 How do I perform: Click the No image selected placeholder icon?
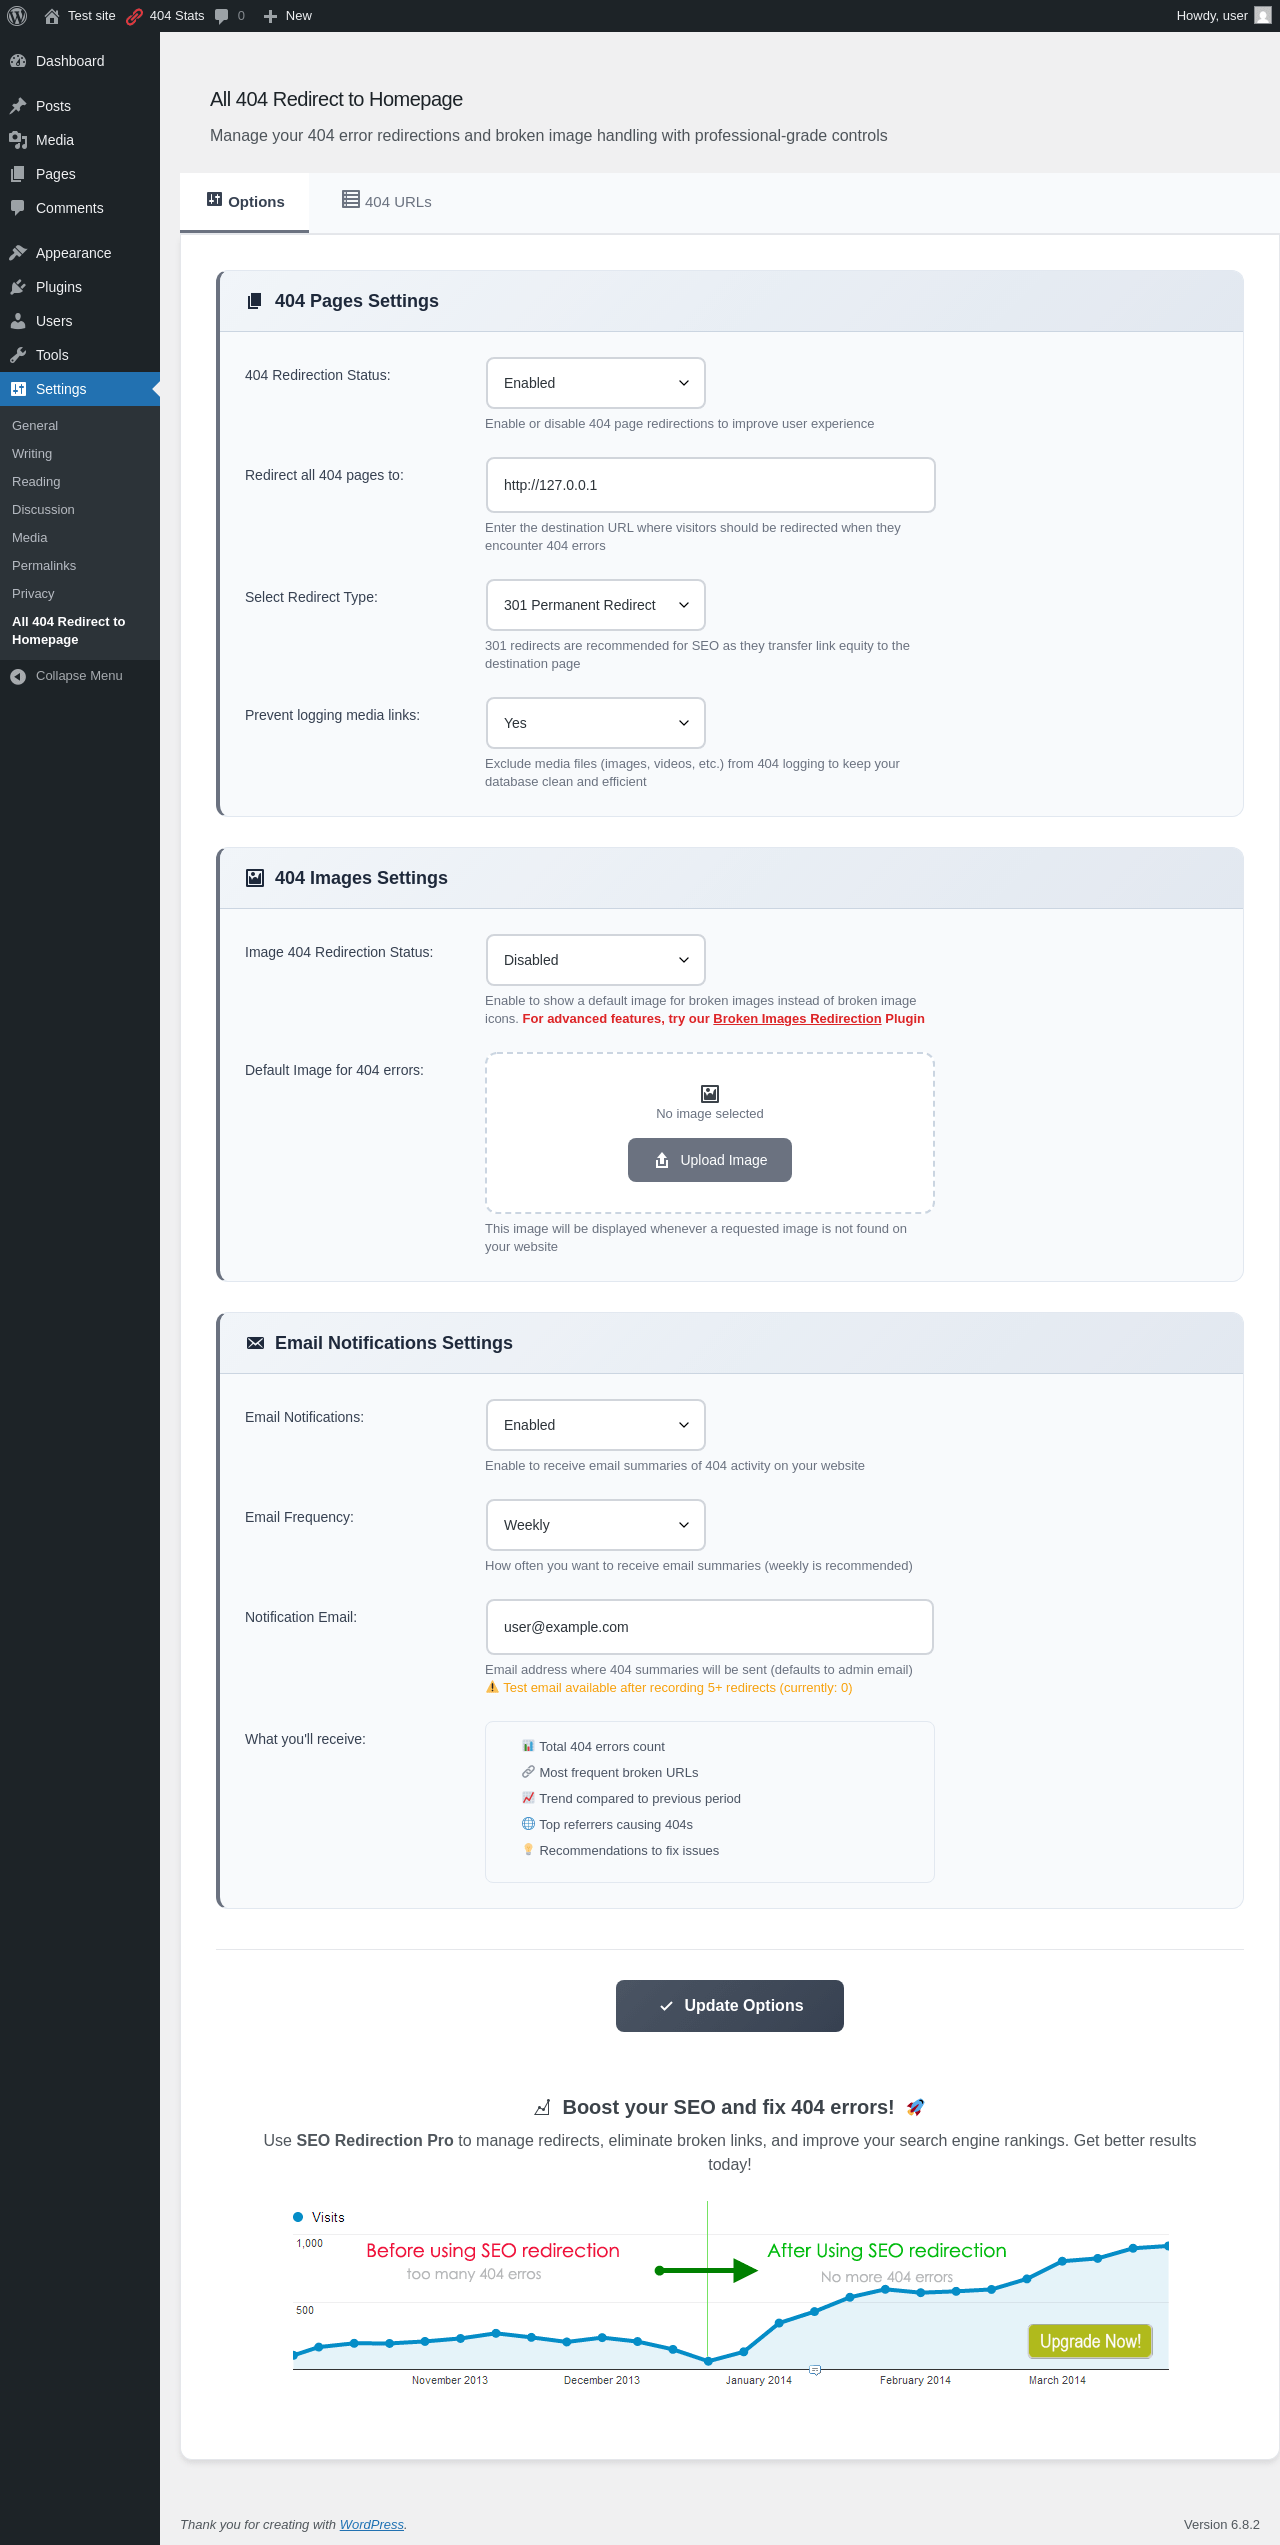(x=710, y=1094)
